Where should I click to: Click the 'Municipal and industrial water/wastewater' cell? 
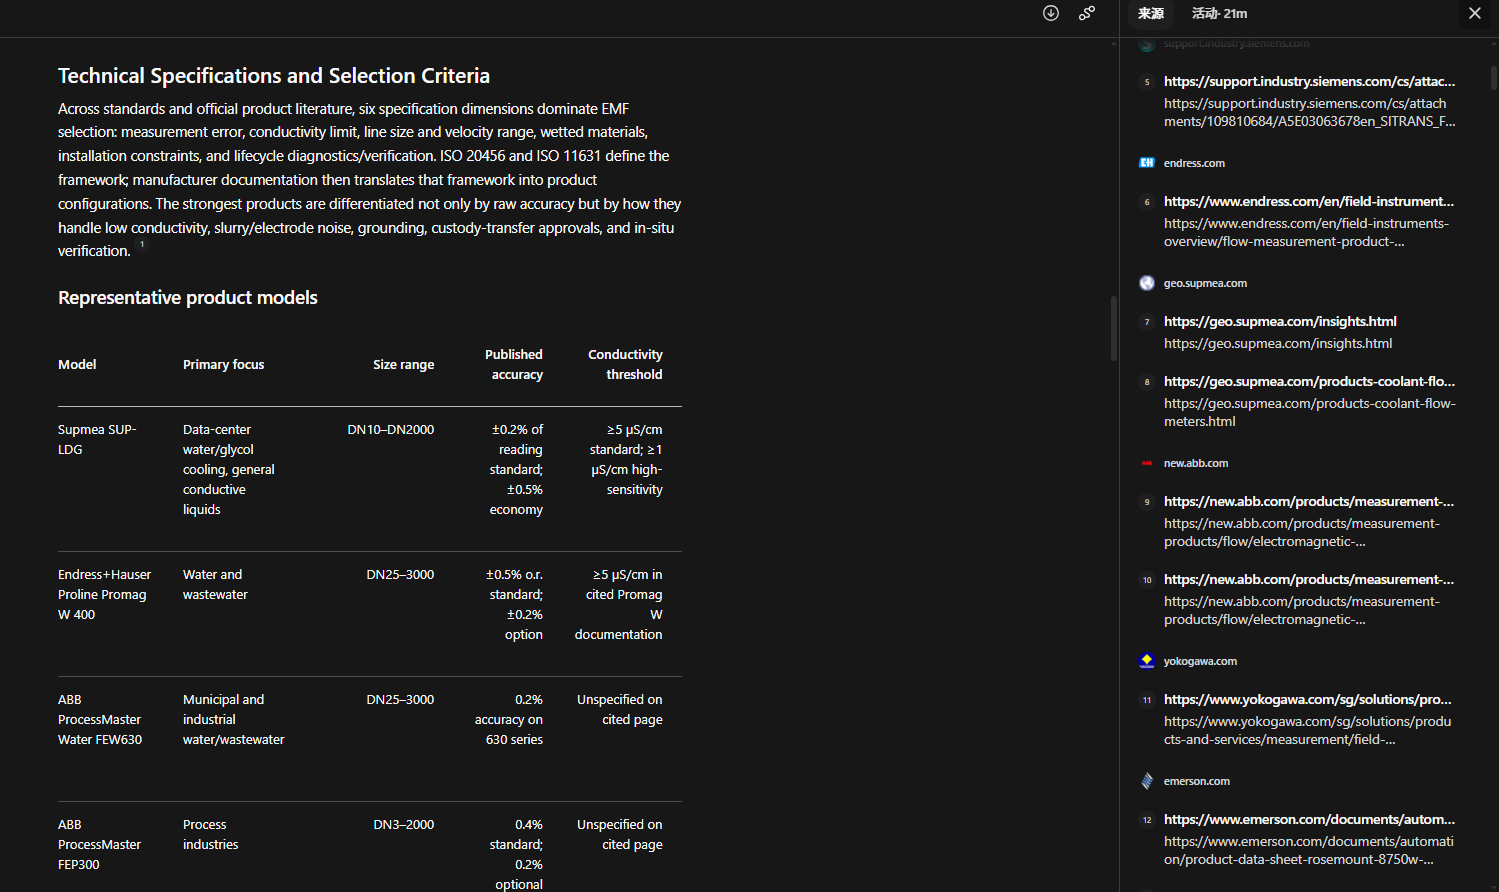point(234,720)
